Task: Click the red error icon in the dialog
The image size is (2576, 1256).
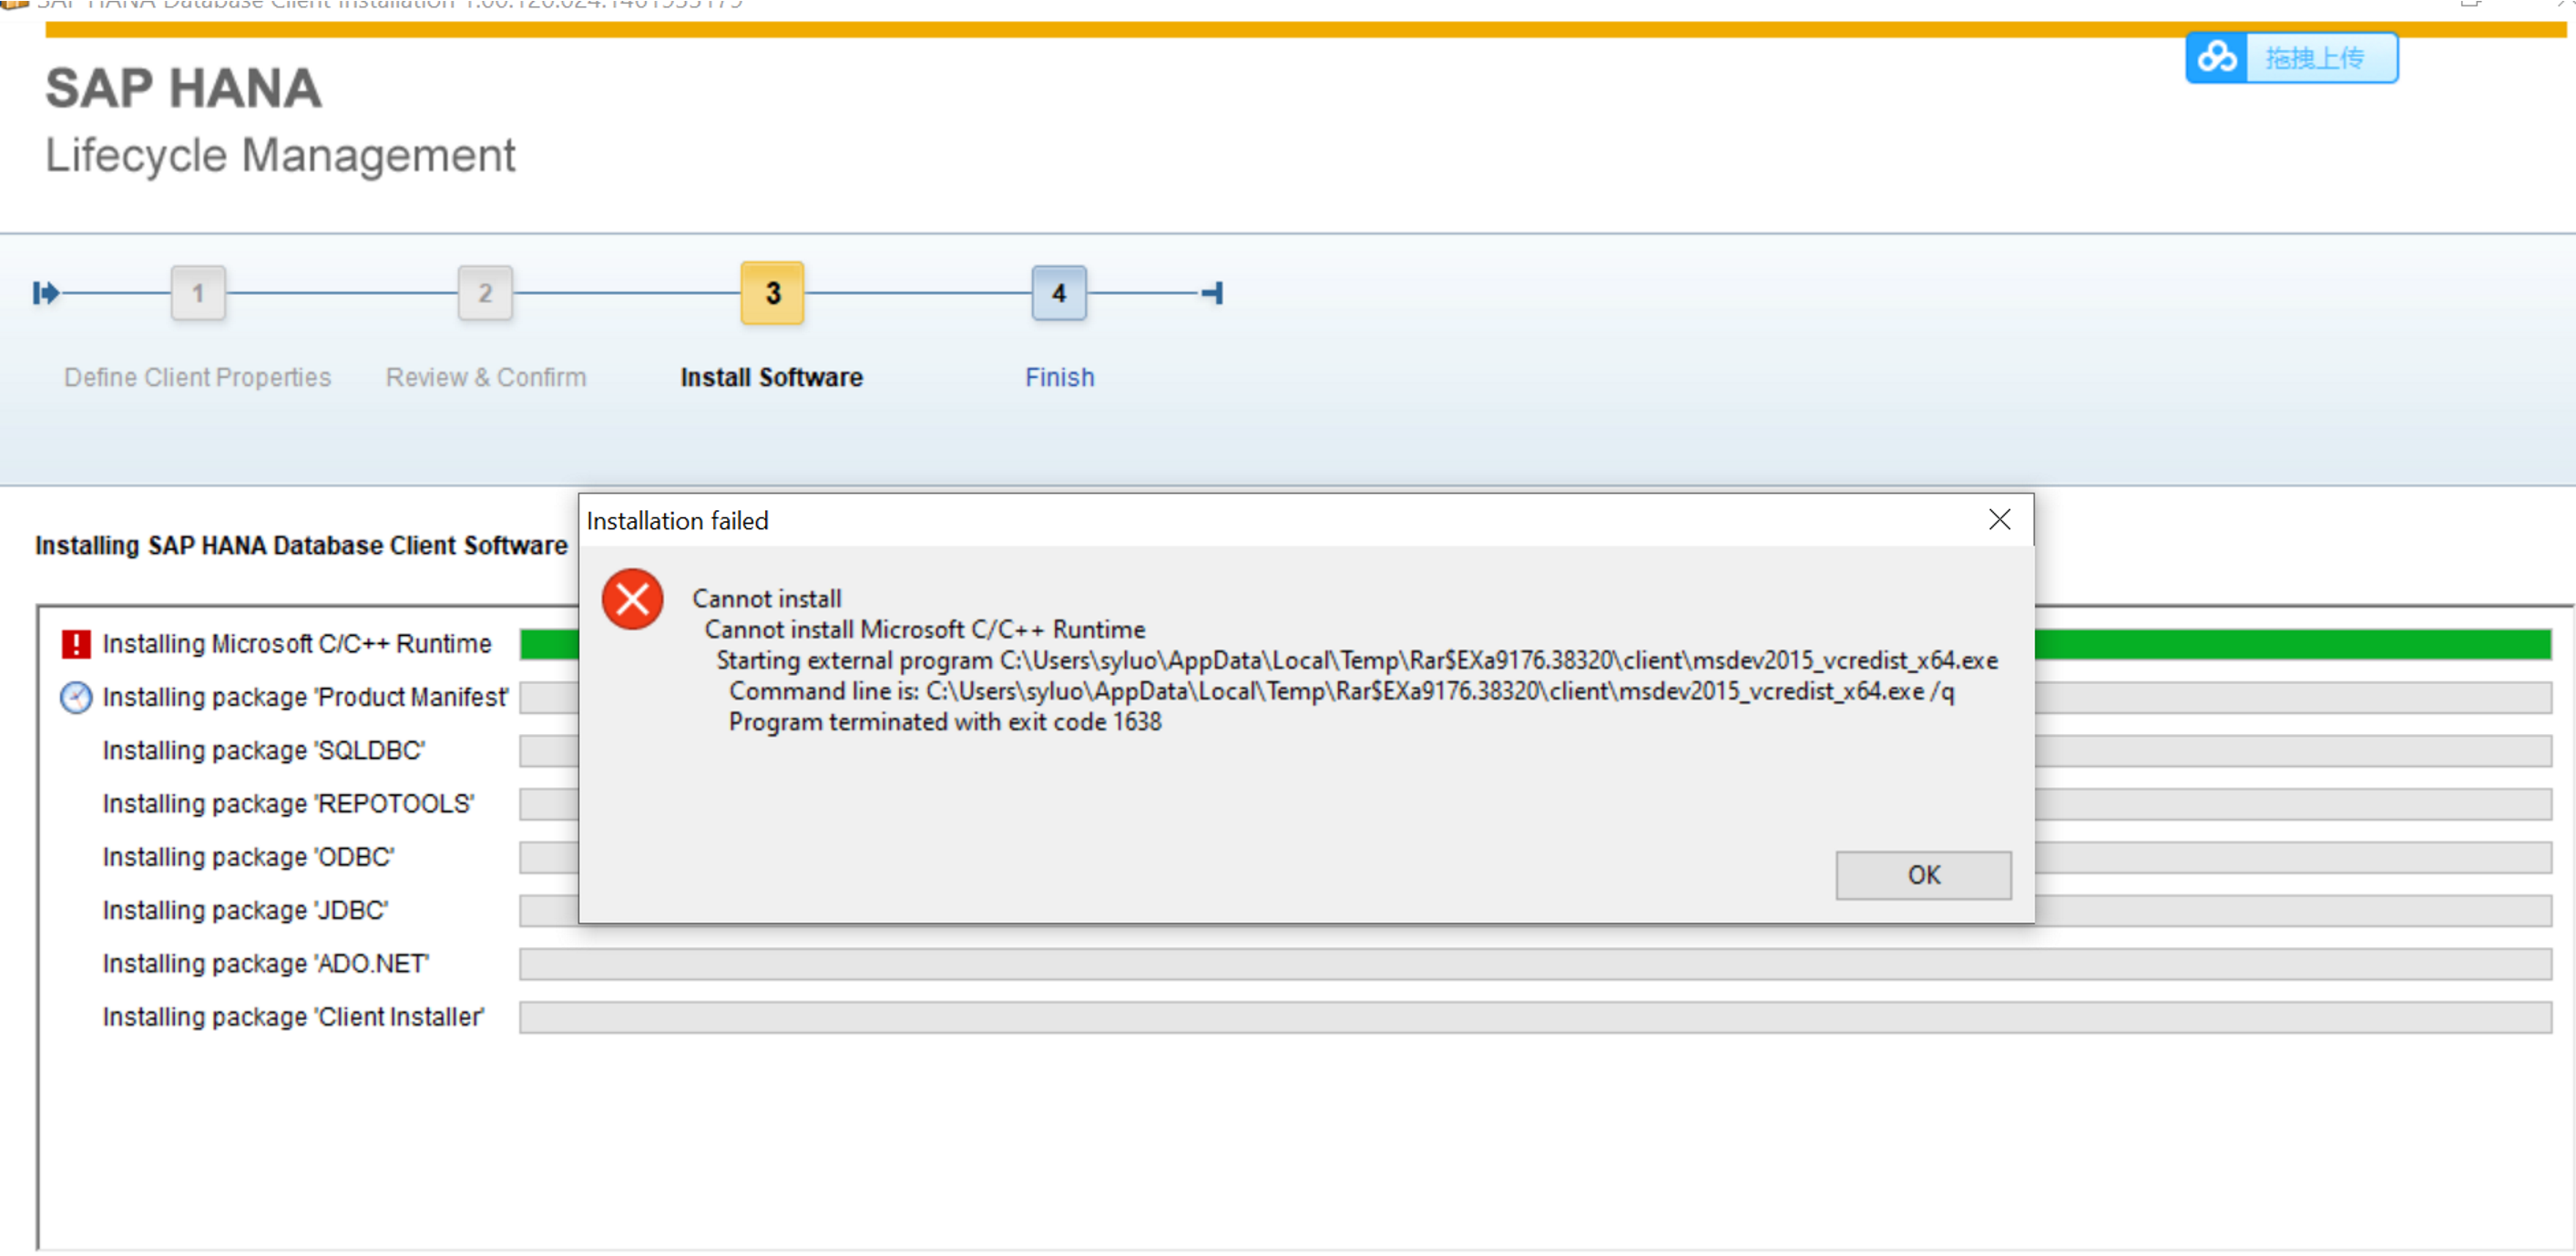Action: coord(632,599)
